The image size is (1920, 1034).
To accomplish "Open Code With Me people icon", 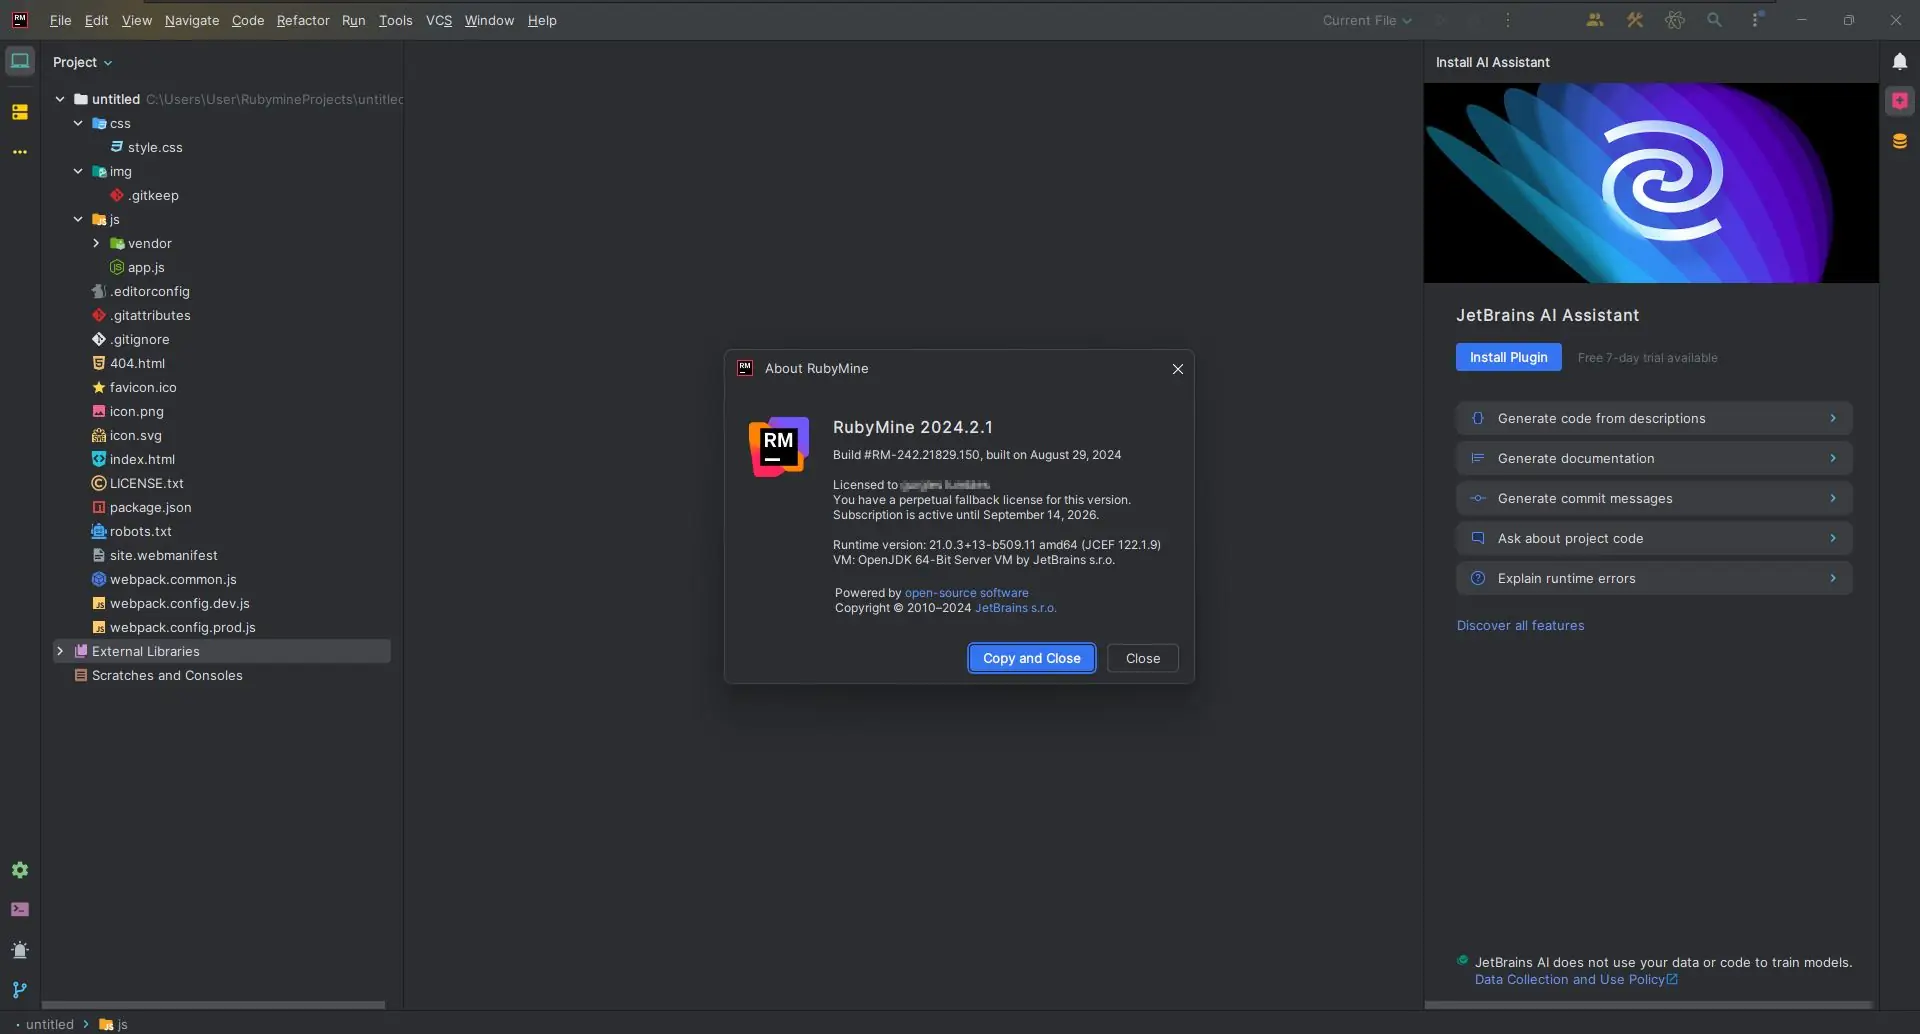I will [x=1595, y=20].
